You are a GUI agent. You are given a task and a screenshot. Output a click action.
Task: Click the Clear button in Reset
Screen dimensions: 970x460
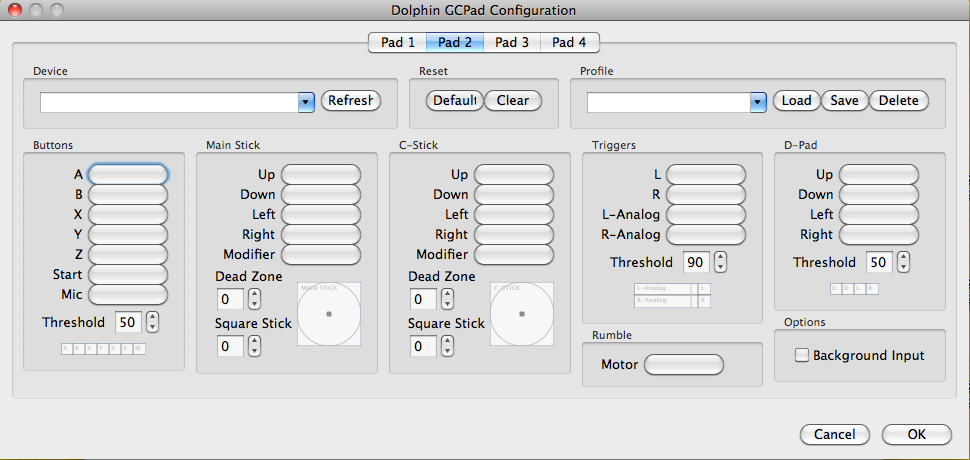[x=513, y=101]
